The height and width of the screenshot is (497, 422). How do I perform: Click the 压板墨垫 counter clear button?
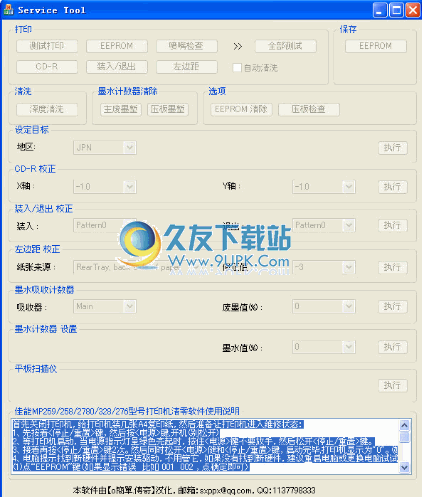click(168, 109)
